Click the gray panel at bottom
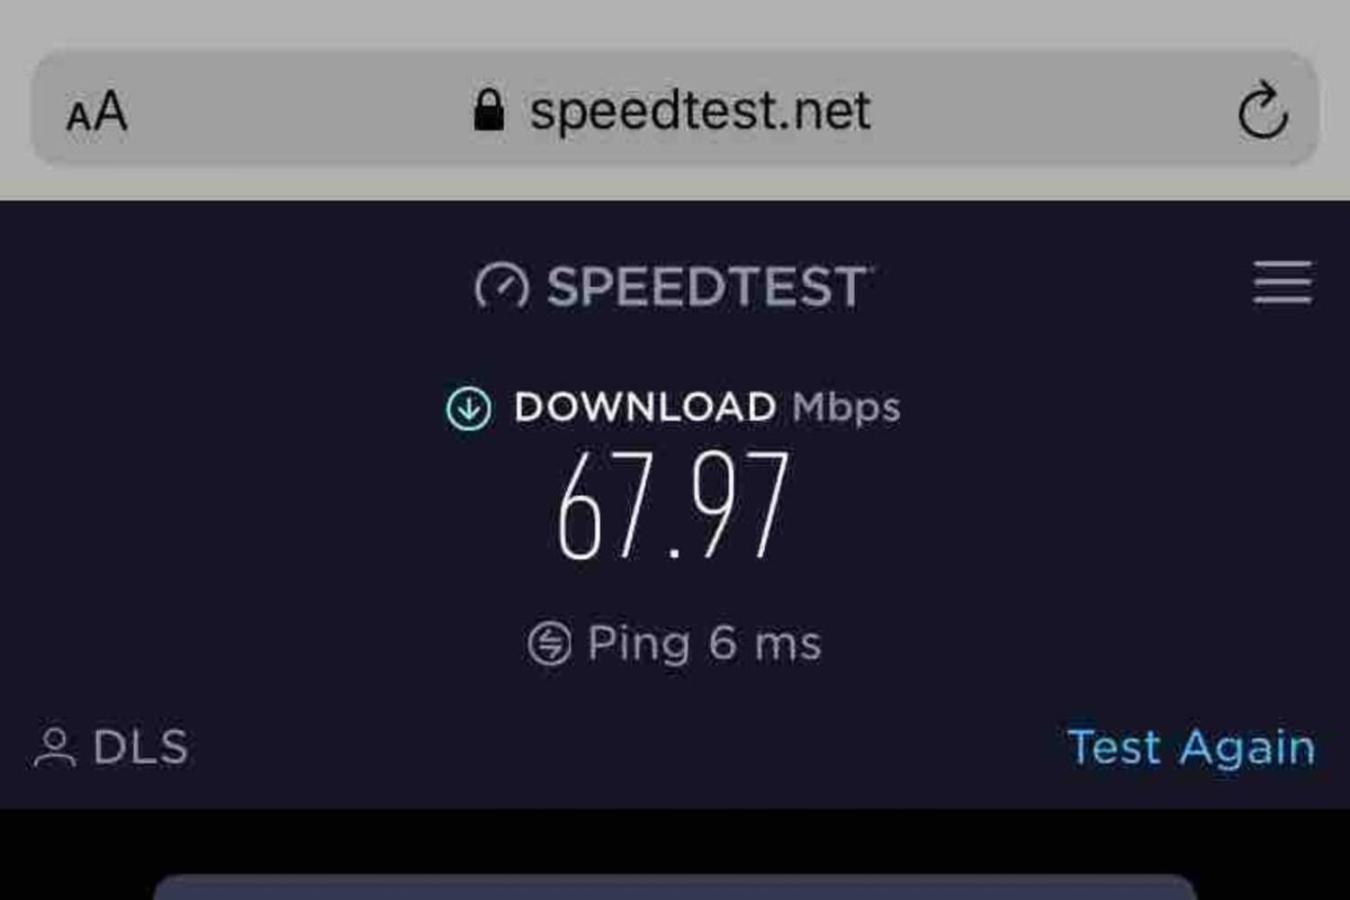This screenshot has height=900, width=1350. [675, 887]
